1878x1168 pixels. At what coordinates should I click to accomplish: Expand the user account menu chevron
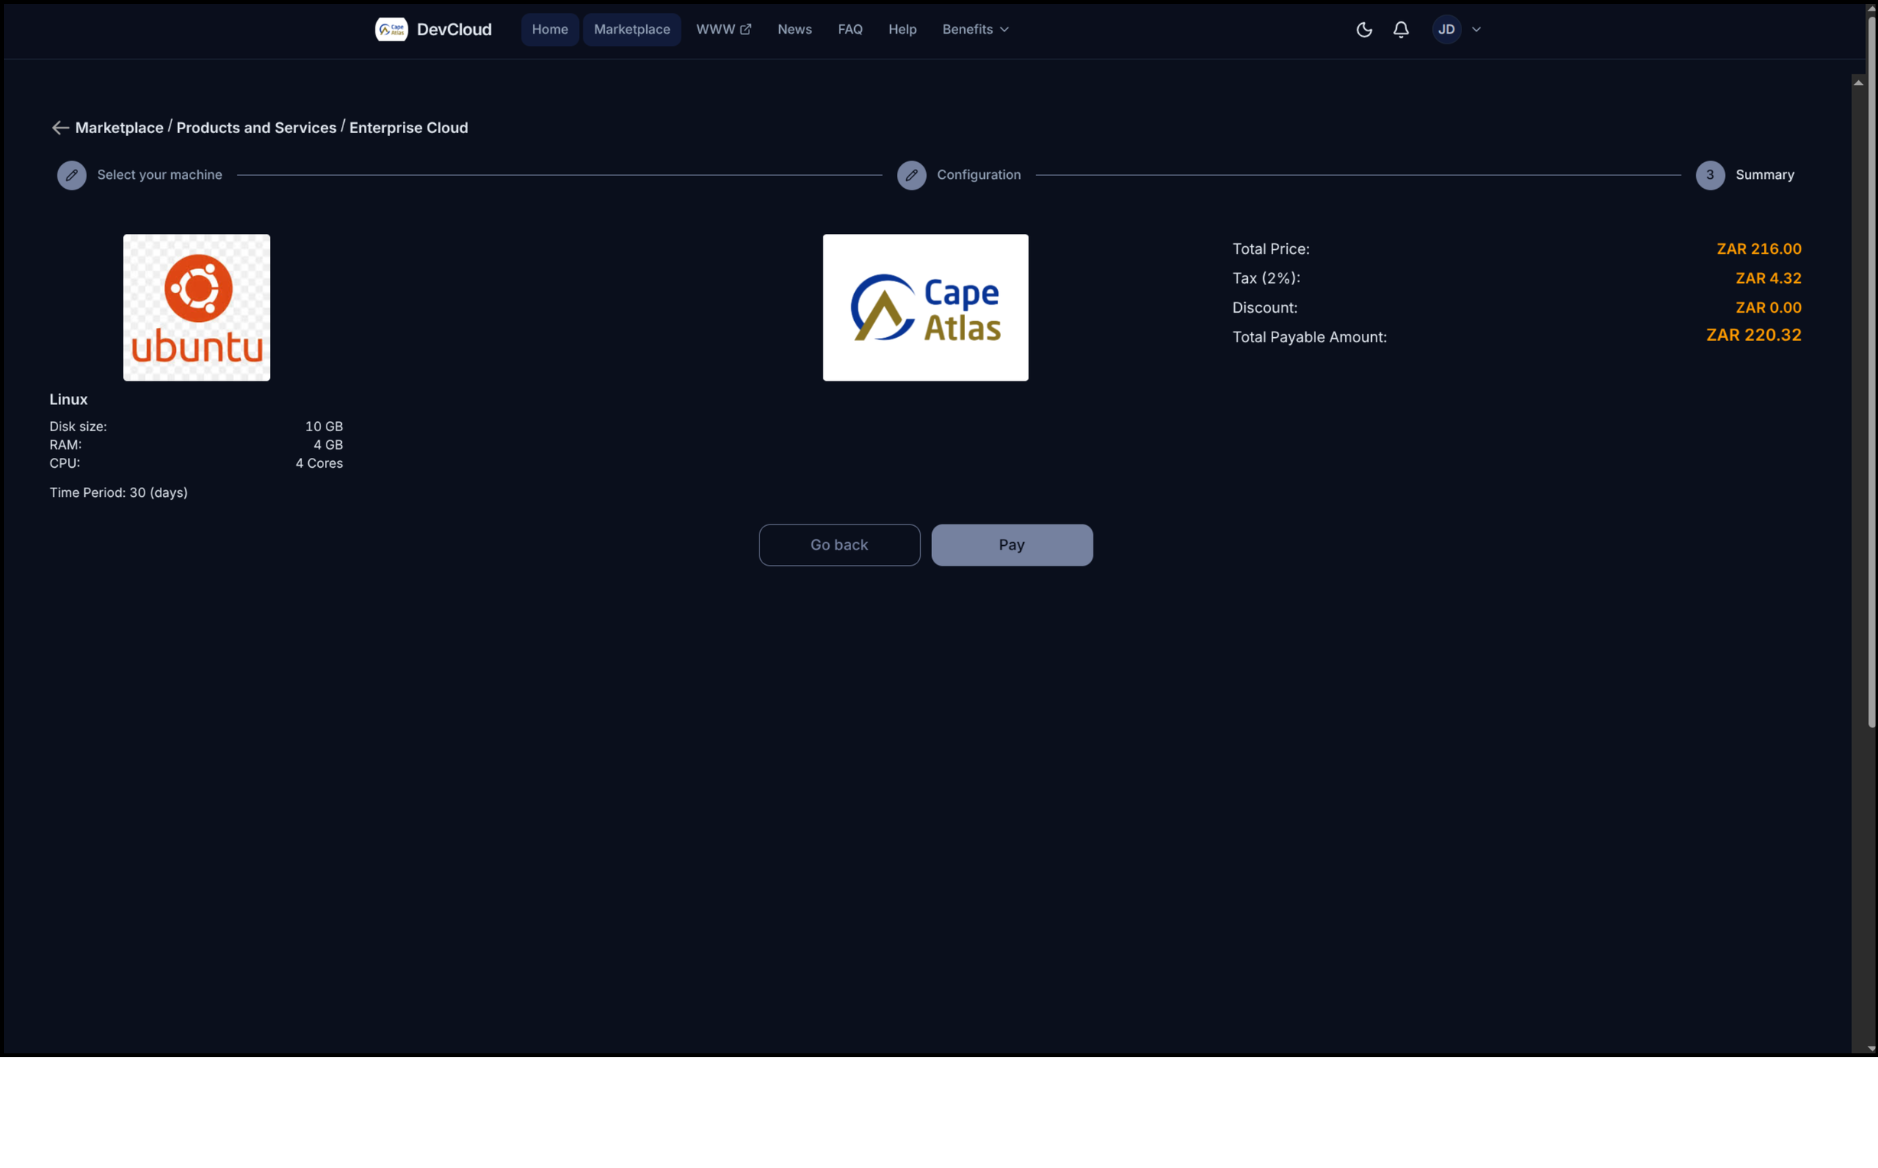[1476, 30]
